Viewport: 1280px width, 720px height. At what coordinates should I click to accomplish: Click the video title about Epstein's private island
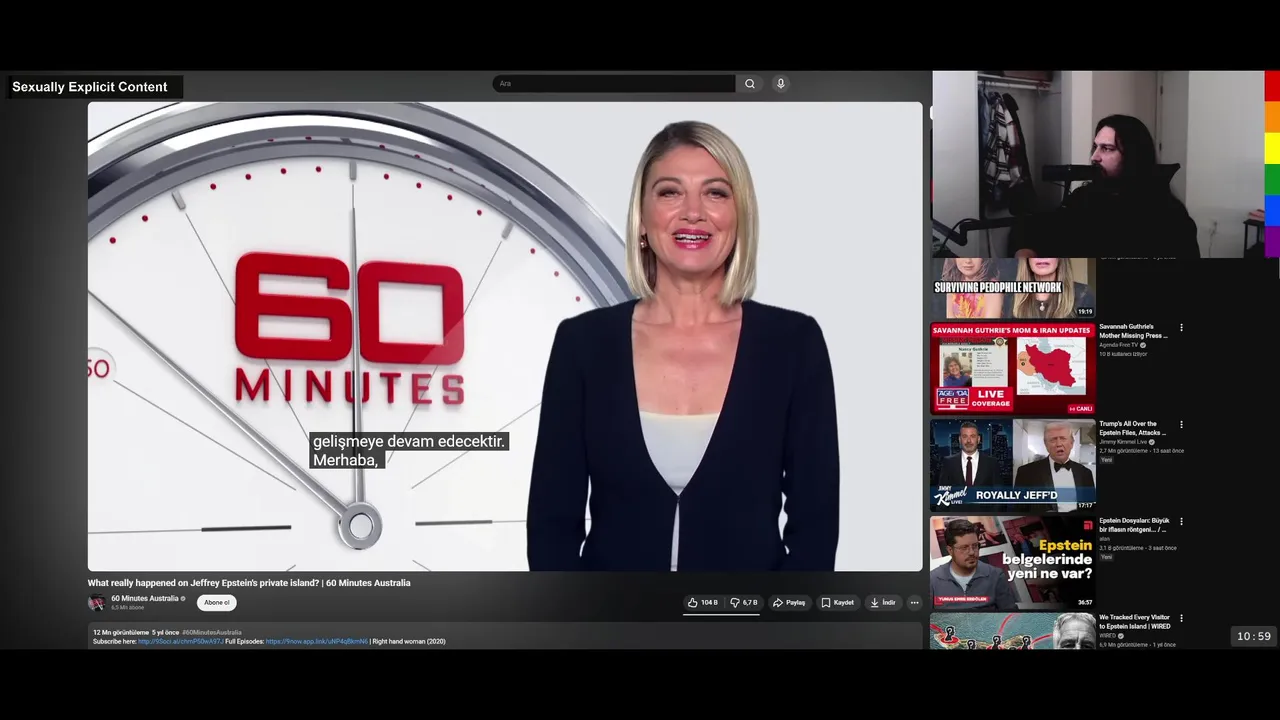(x=249, y=583)
